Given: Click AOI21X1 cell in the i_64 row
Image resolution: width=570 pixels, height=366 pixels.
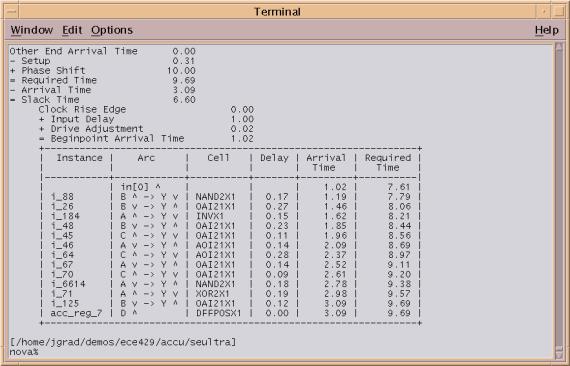Looking at the screenshot, I should [215, 255].
